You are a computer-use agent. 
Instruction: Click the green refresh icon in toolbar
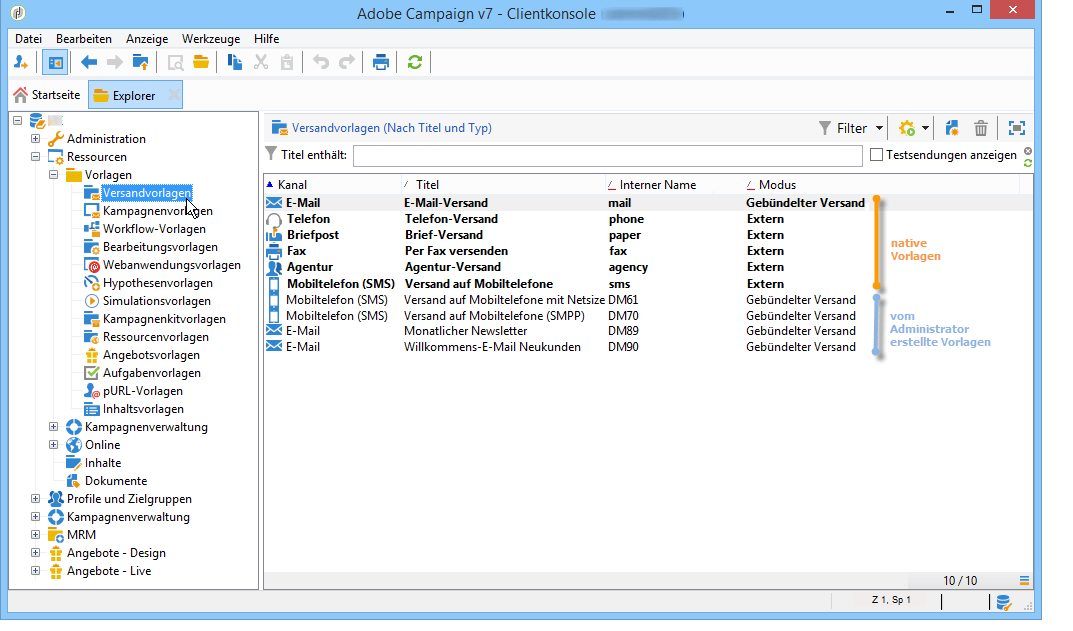pos(414,62)
